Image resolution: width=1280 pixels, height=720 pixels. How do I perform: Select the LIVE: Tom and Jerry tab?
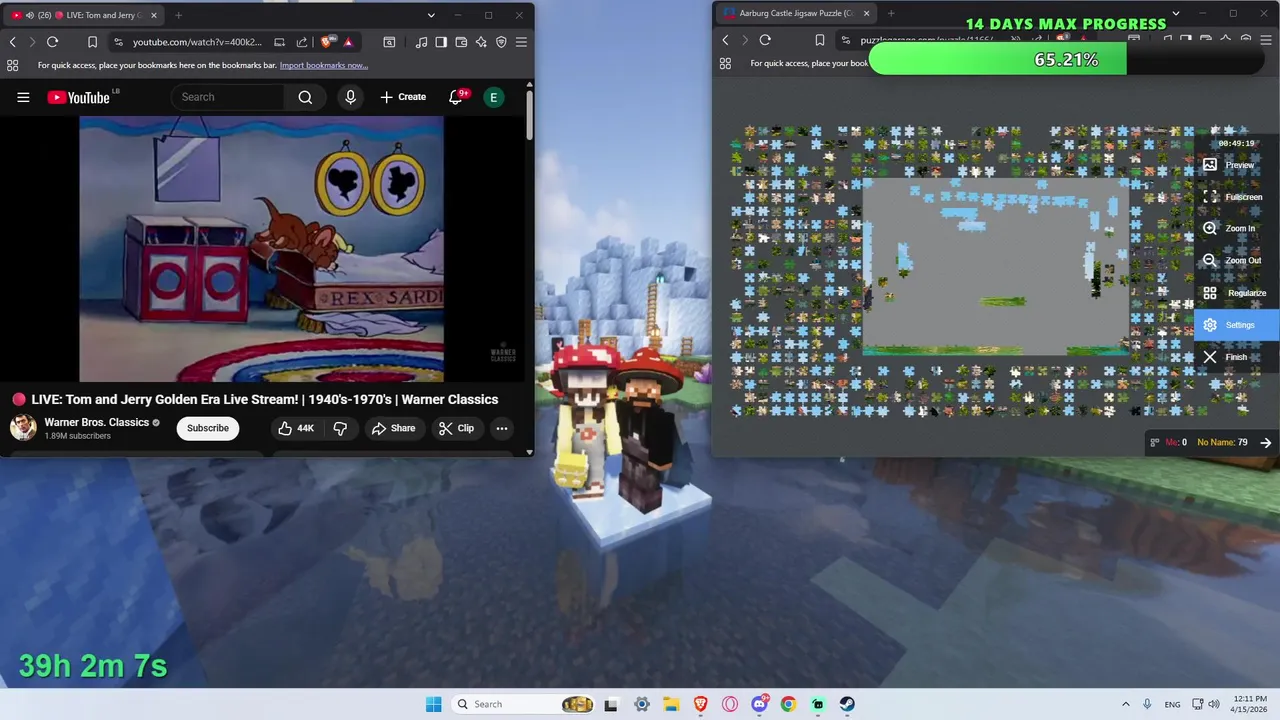[86, 15]
